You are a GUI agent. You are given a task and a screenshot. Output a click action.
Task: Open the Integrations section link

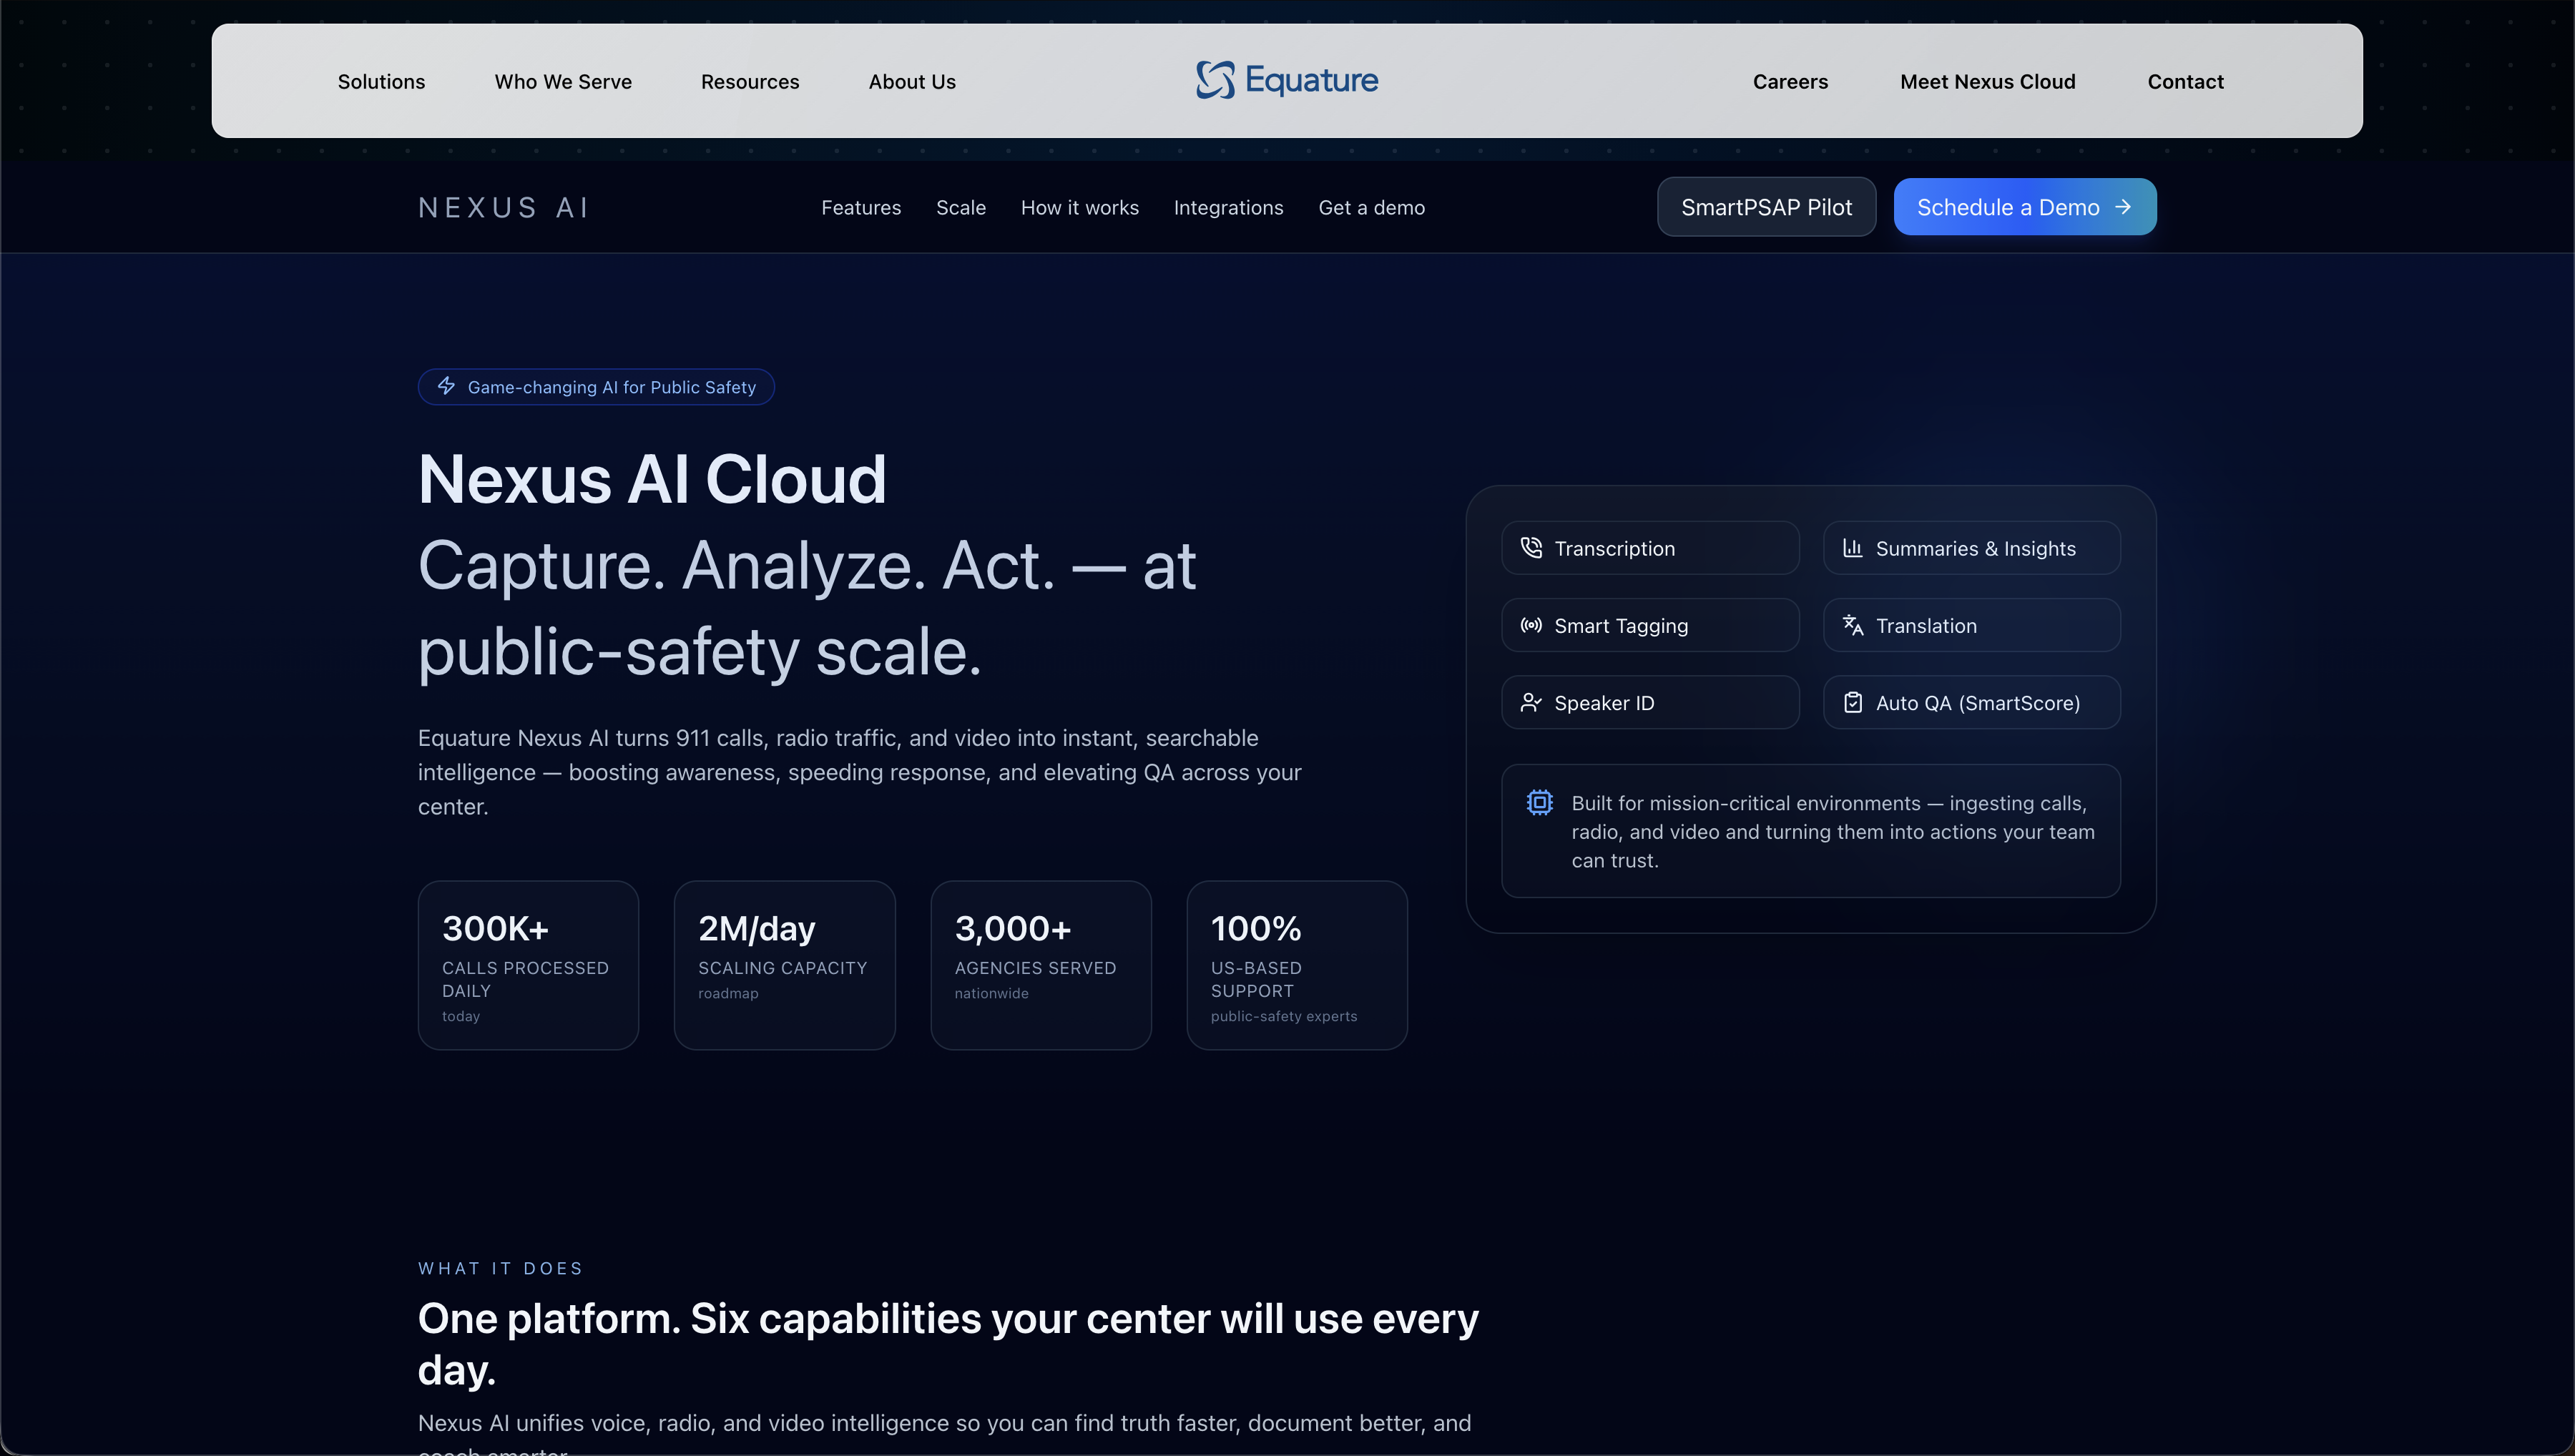(x=1229, y=207)
